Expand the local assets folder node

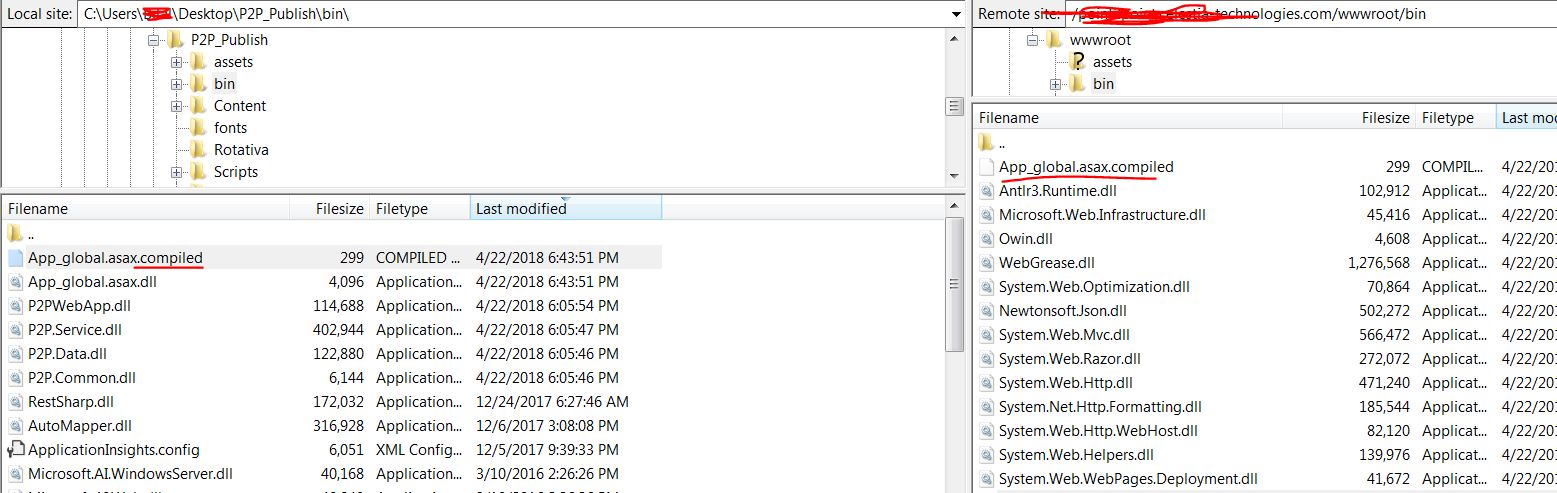click(x=177, y=62)
